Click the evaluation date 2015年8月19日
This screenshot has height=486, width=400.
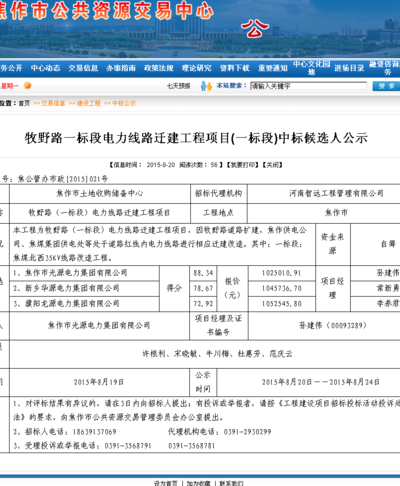coord(99,382)
